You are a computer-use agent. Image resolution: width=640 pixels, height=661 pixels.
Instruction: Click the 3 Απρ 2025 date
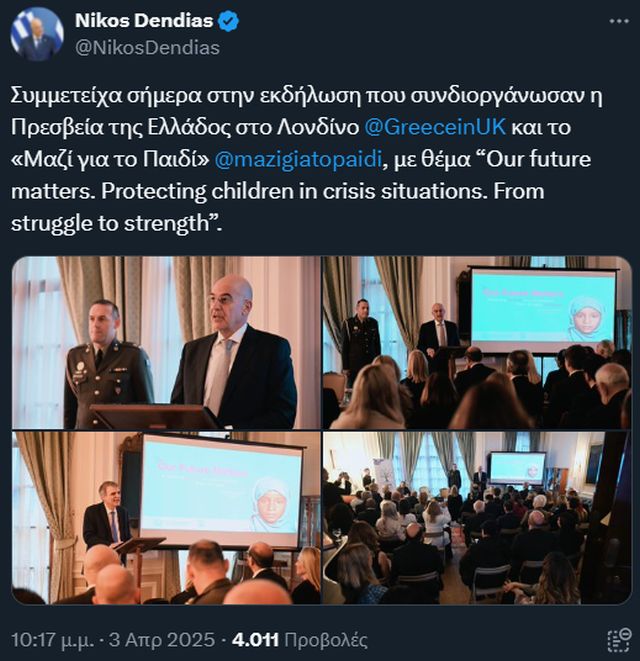pyautogui.click(x=161, y=640)
